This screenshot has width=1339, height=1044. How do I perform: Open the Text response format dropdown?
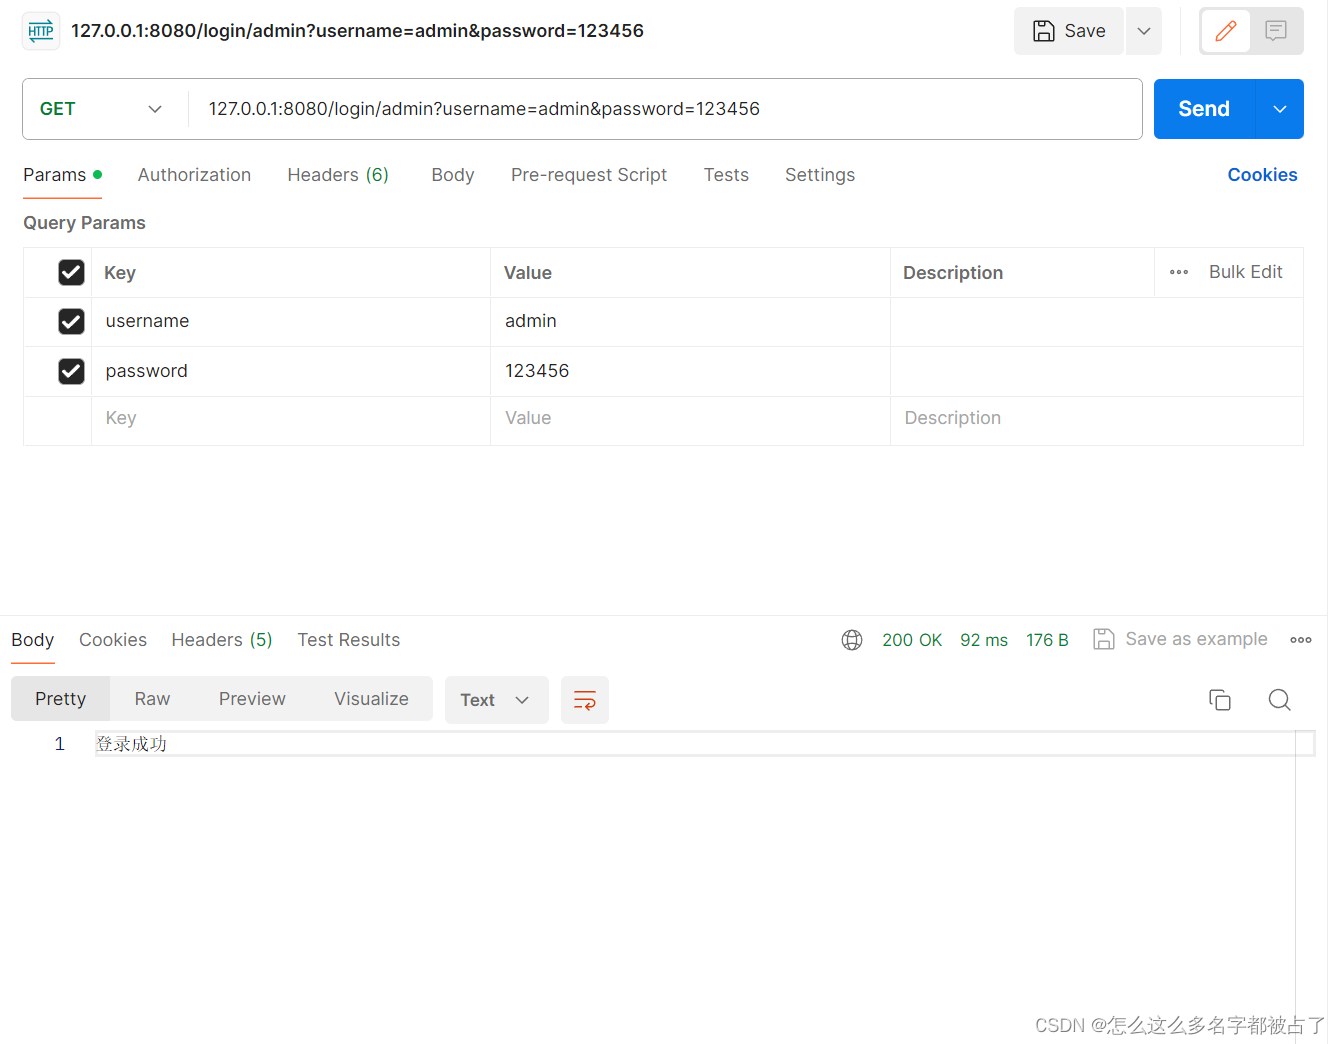click(496, 700)
